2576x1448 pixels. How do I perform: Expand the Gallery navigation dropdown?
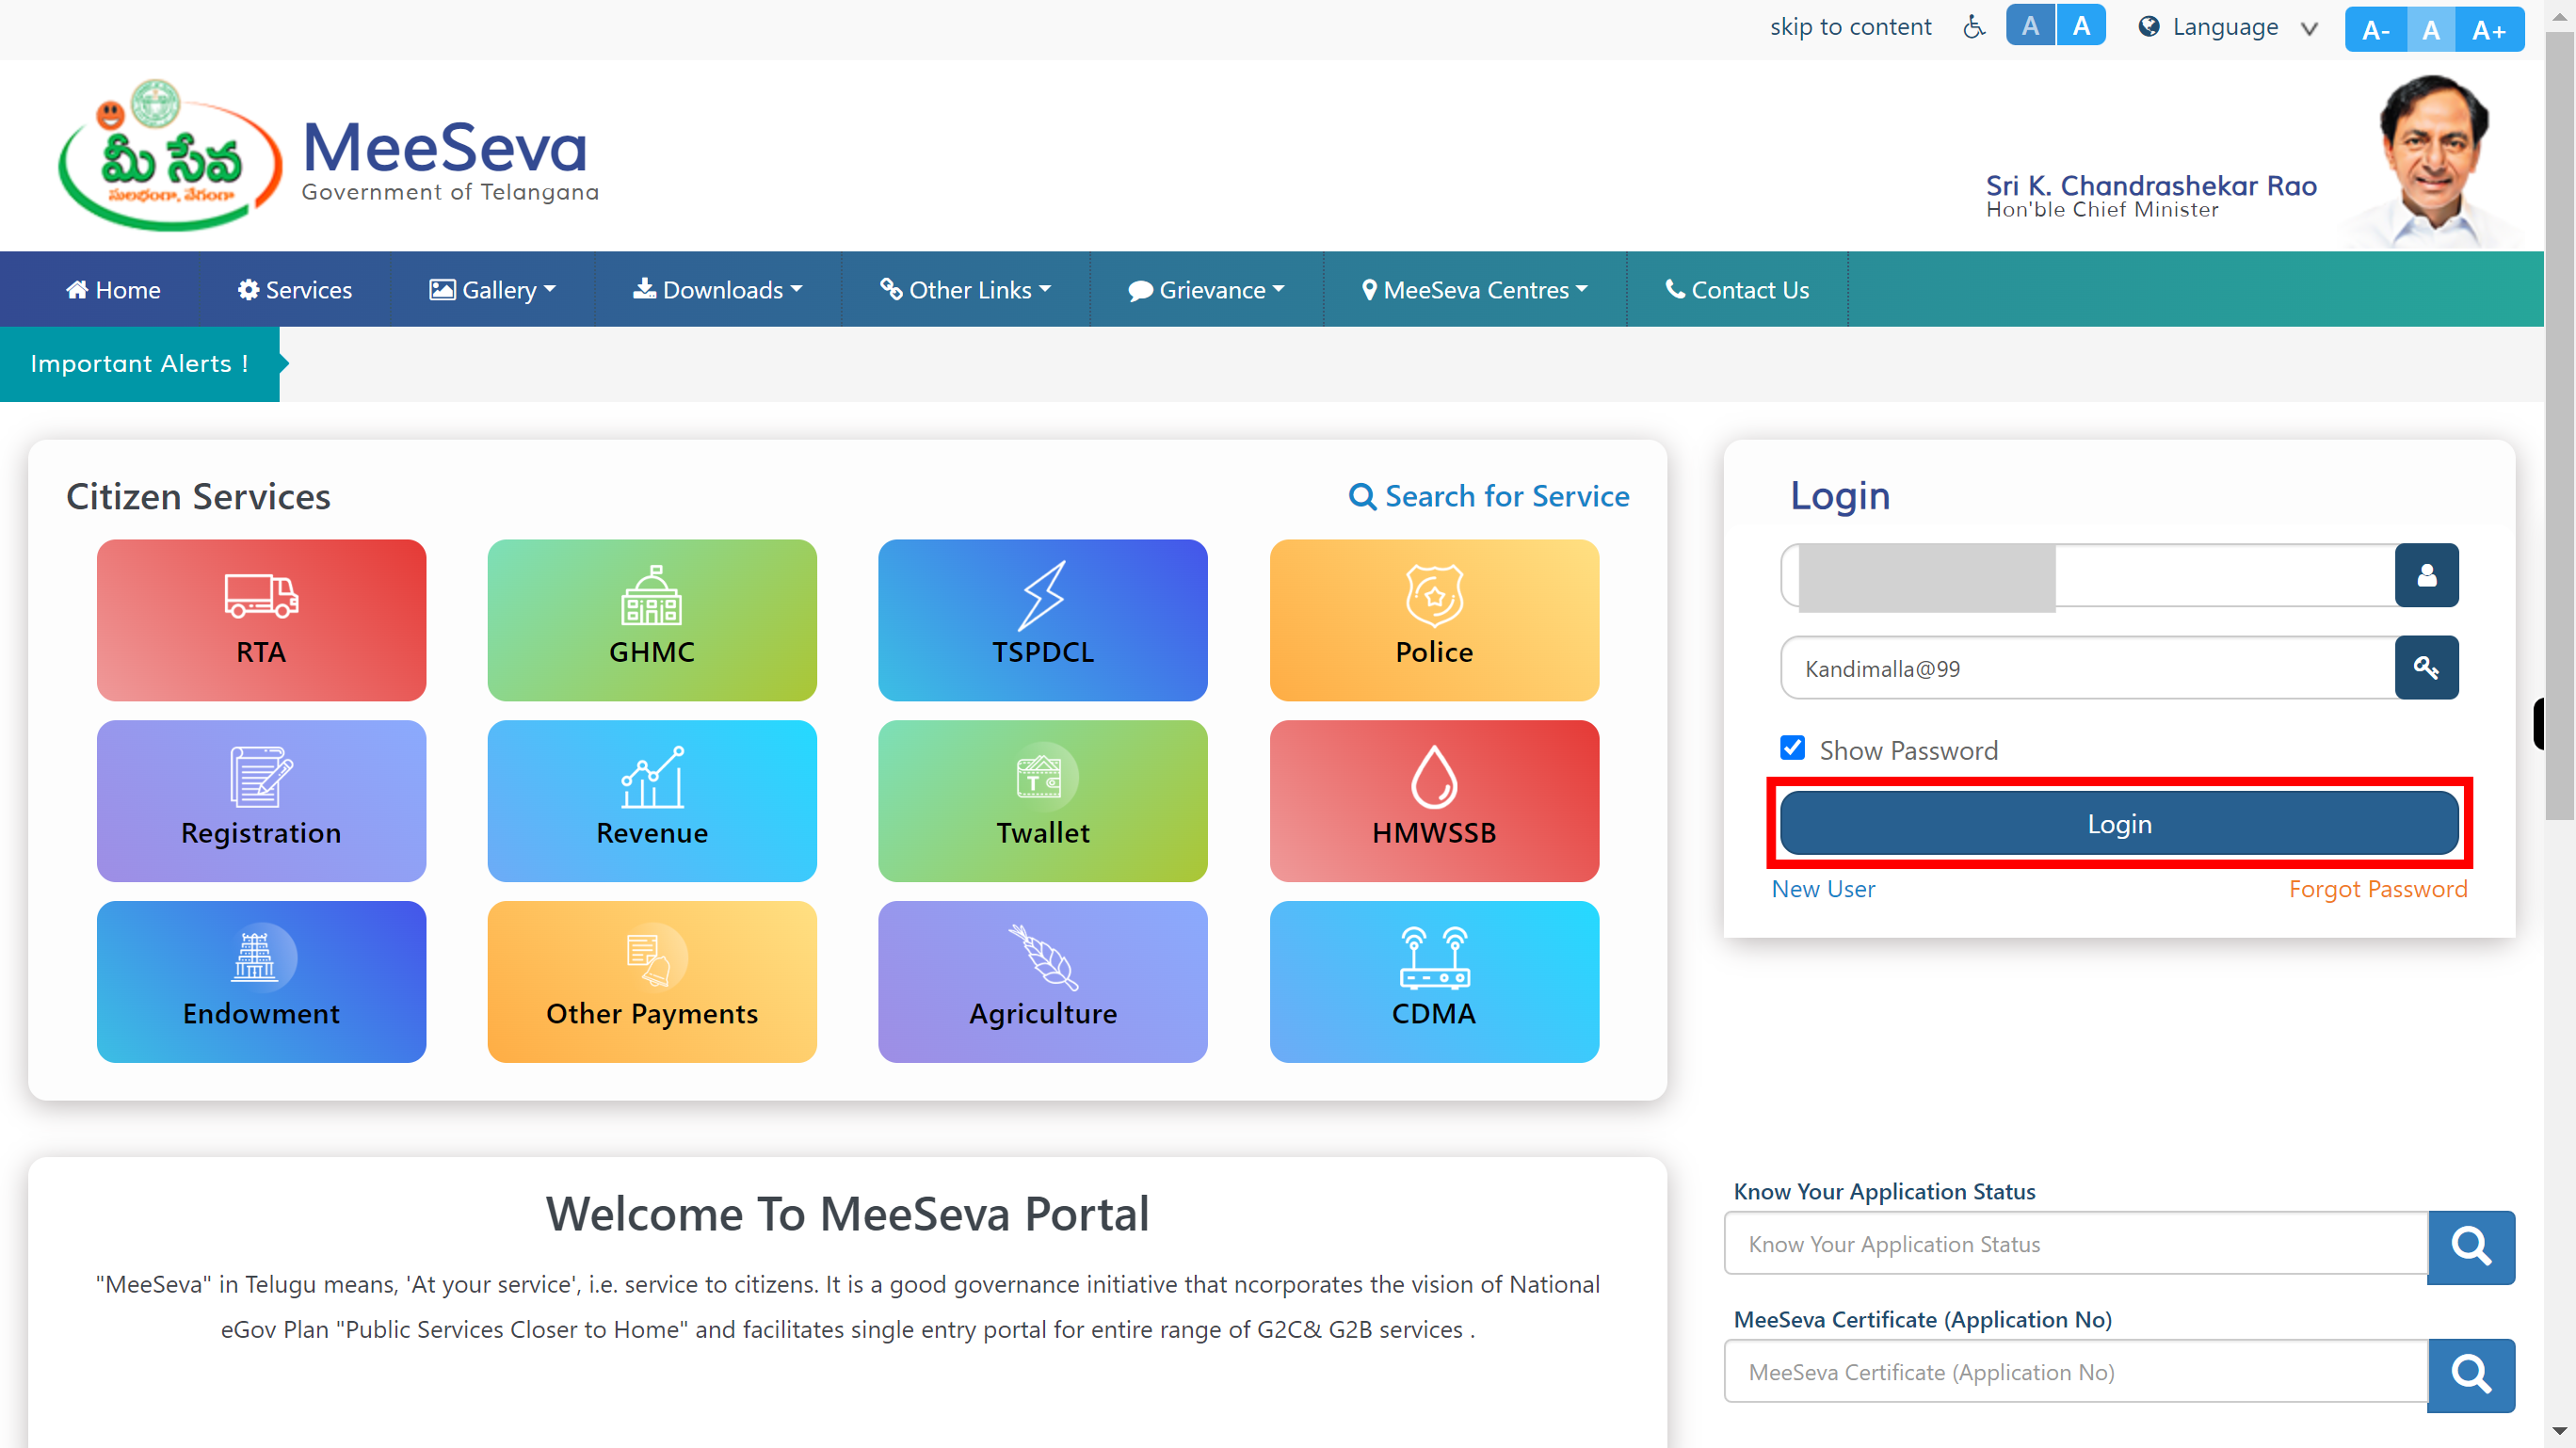click(x=491, y=288)
